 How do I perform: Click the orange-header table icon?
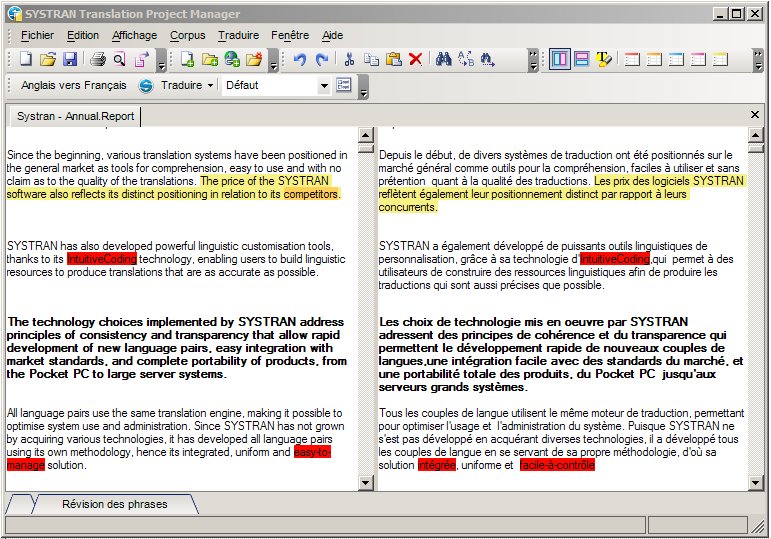[x=654, y=60]
